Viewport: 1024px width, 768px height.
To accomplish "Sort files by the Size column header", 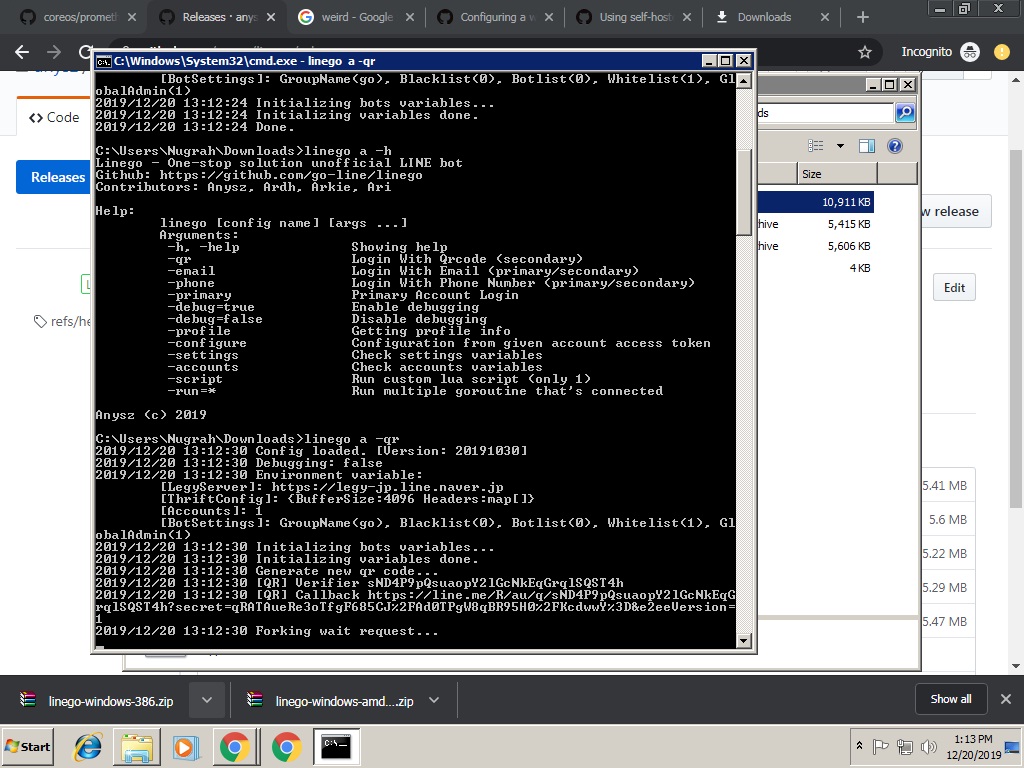I will 837,174.
